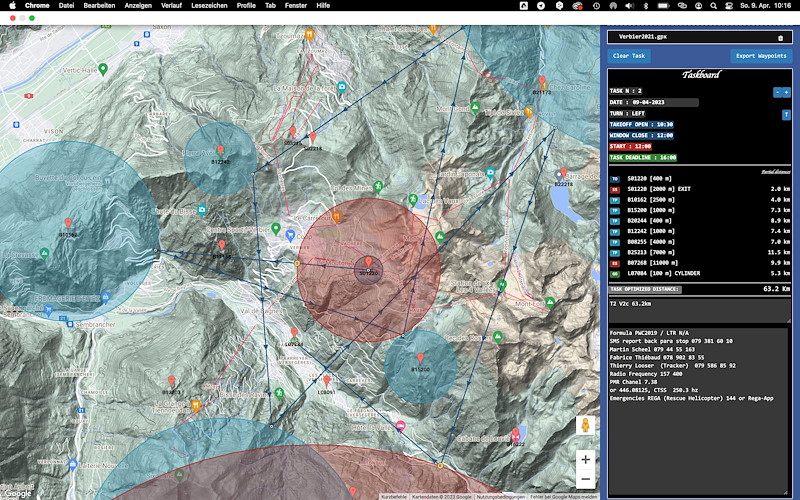Viewport: 800px width, 500px height.
Task: Toggle turn direction with the T button
Action: click(x=786, y=115)
